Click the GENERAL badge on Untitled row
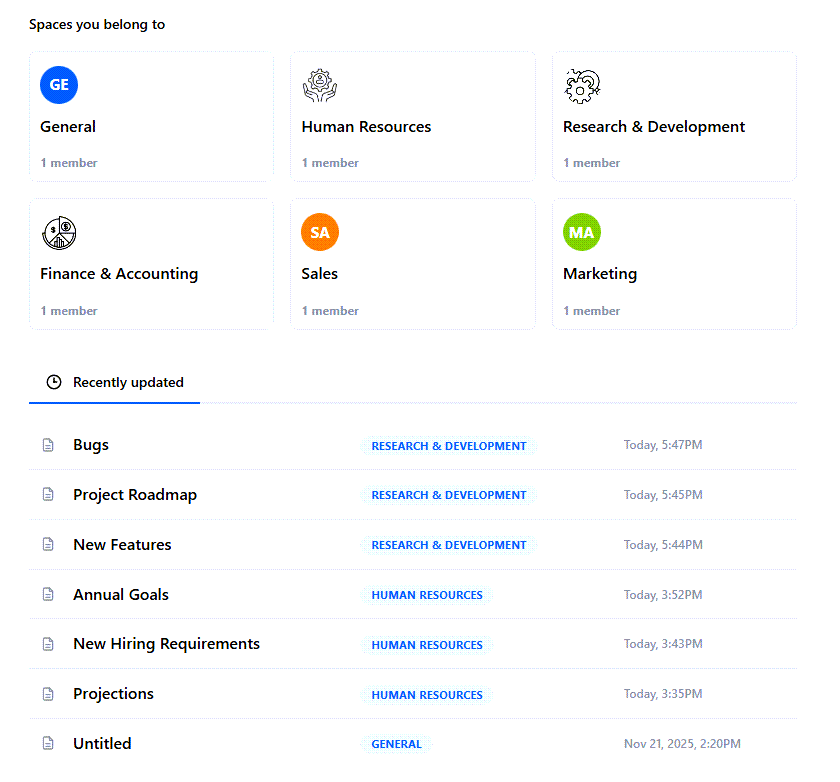The width and height of the screenshot is (840, 782). pos(396,744)
